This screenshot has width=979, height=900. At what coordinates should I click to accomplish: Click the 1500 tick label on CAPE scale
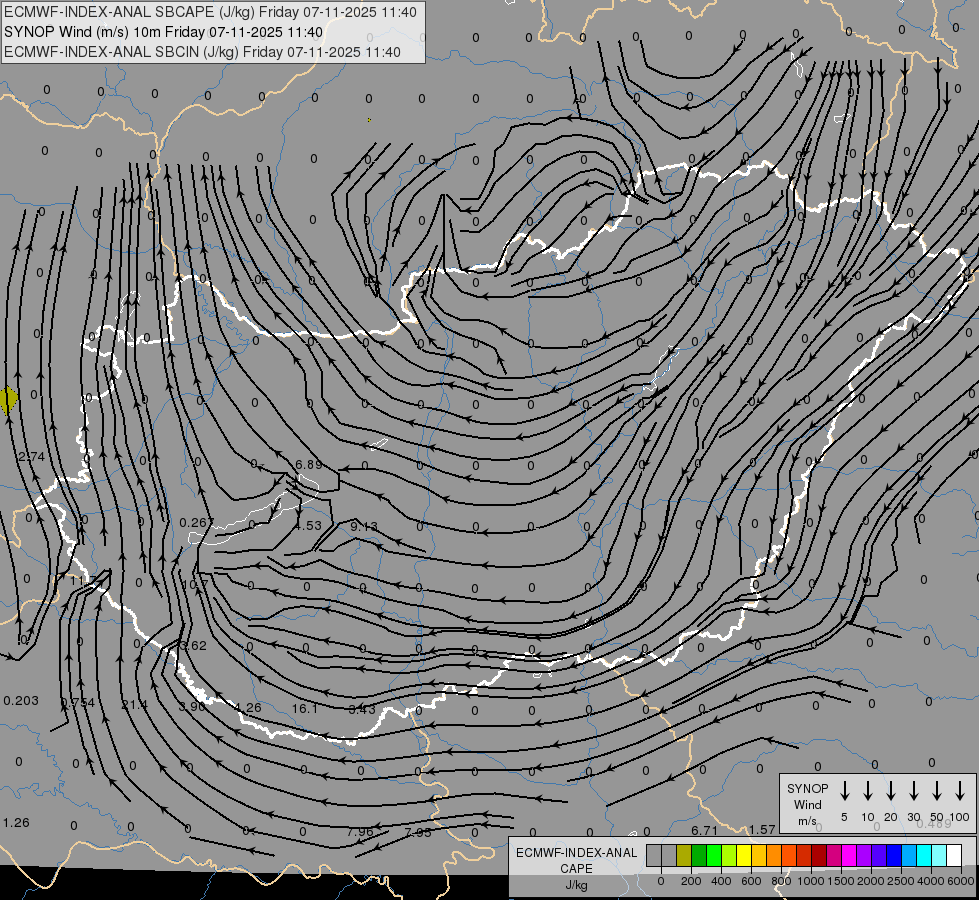841,881
